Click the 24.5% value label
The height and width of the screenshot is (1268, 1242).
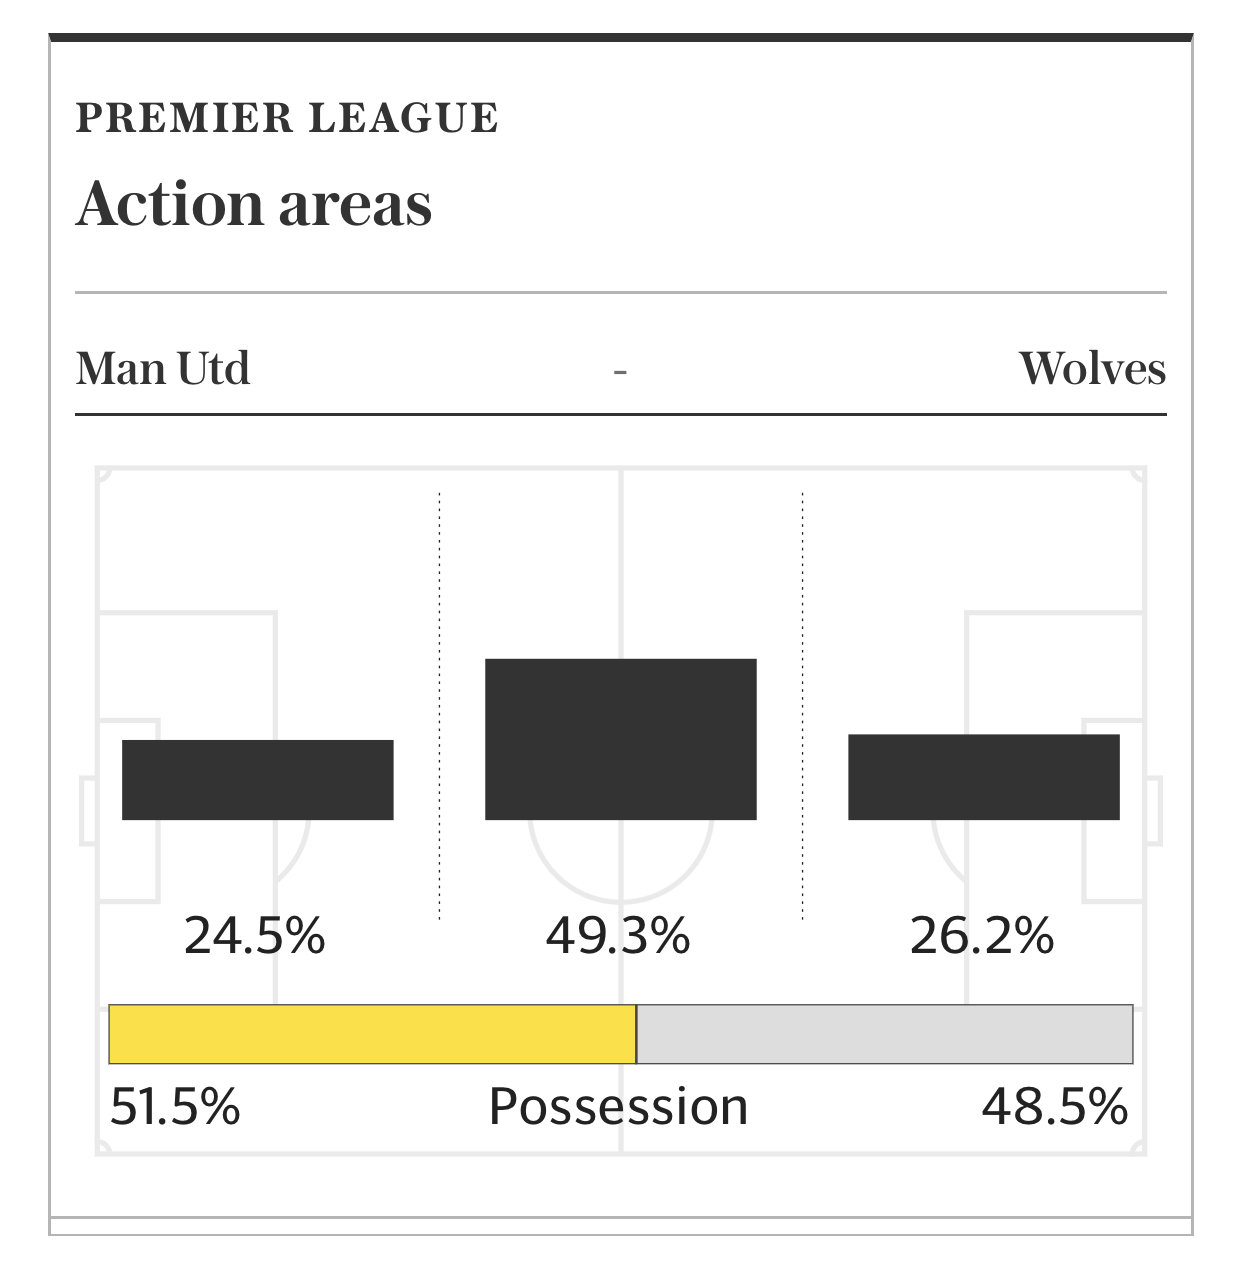(x=255, y=936)
